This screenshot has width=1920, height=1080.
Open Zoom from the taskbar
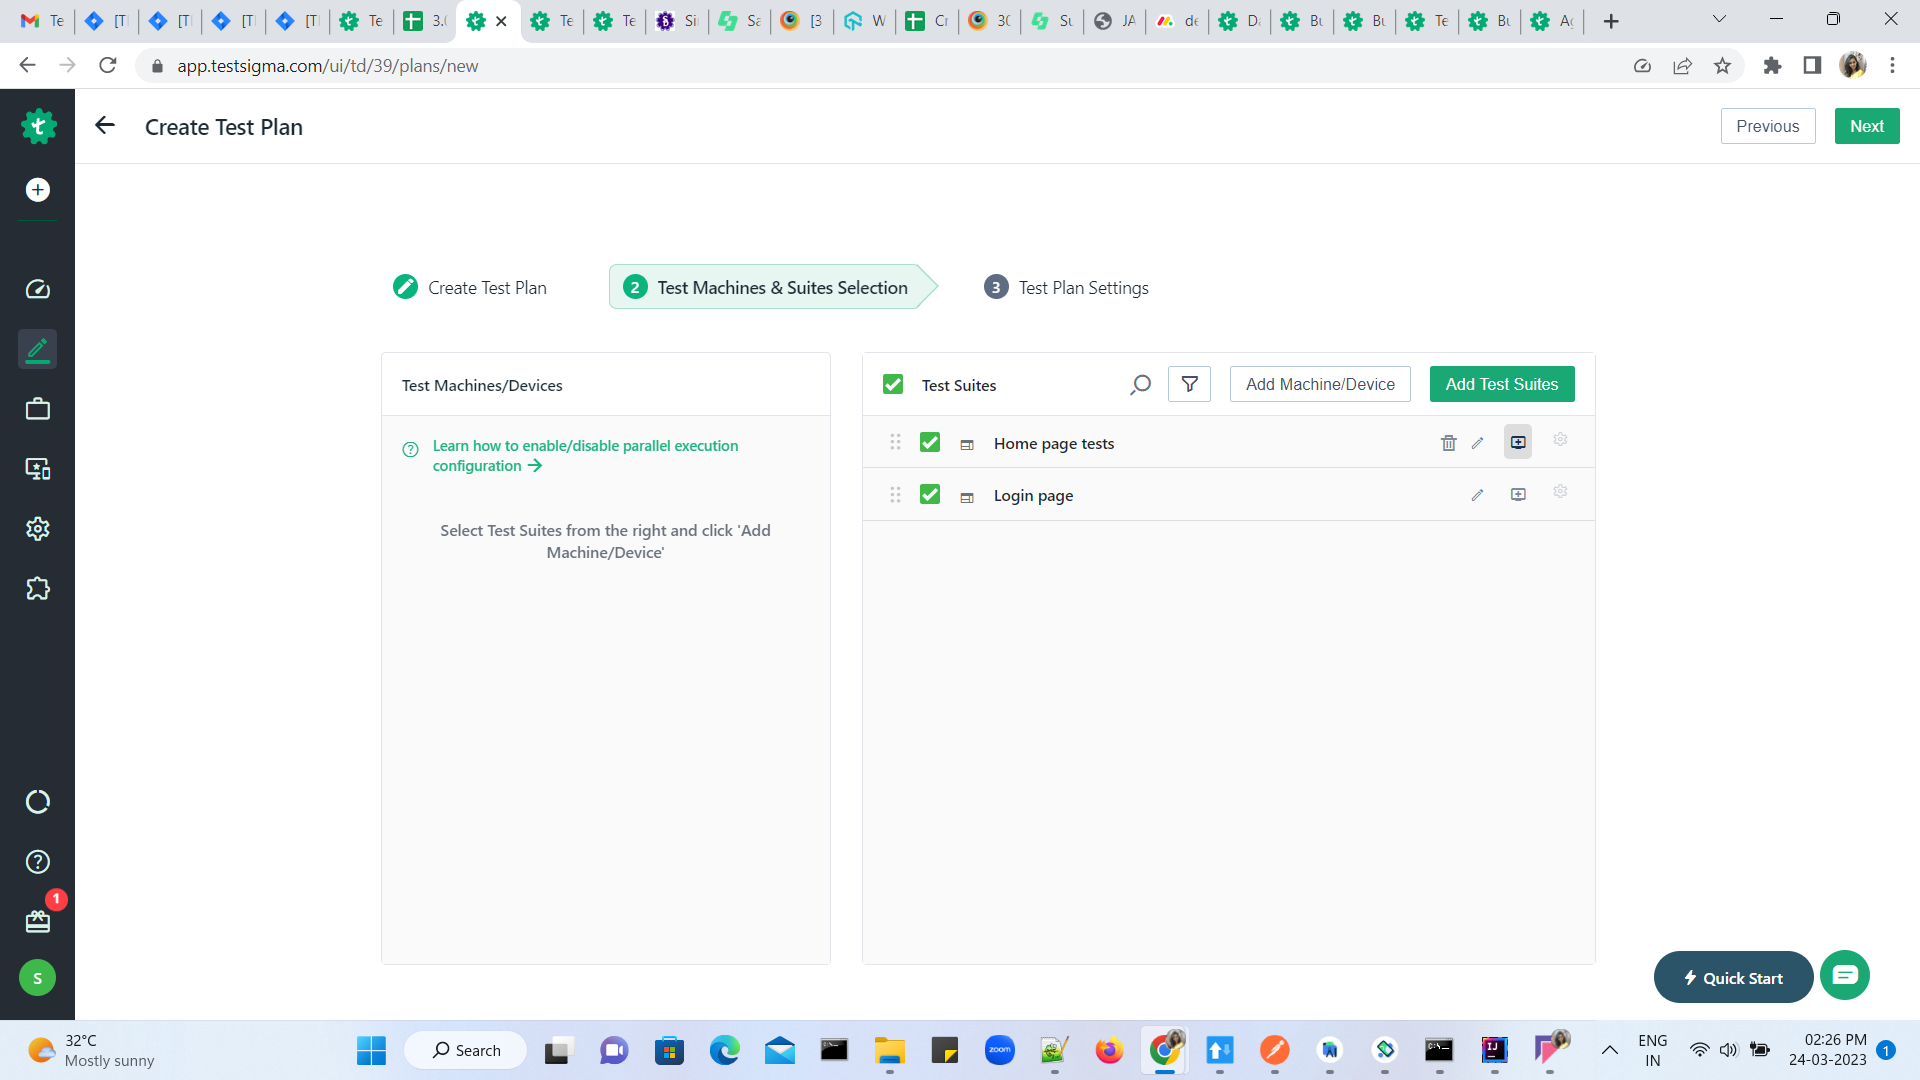tap(999, 1050)
